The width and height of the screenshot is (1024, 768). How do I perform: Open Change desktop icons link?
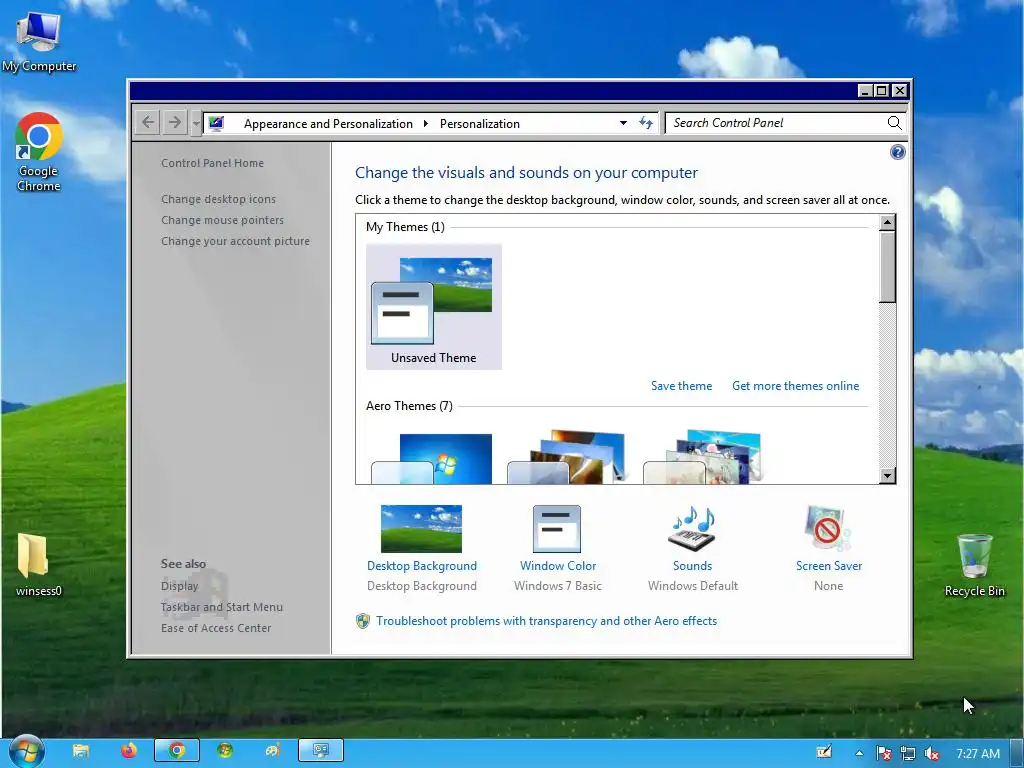click(x=218, y=199)
